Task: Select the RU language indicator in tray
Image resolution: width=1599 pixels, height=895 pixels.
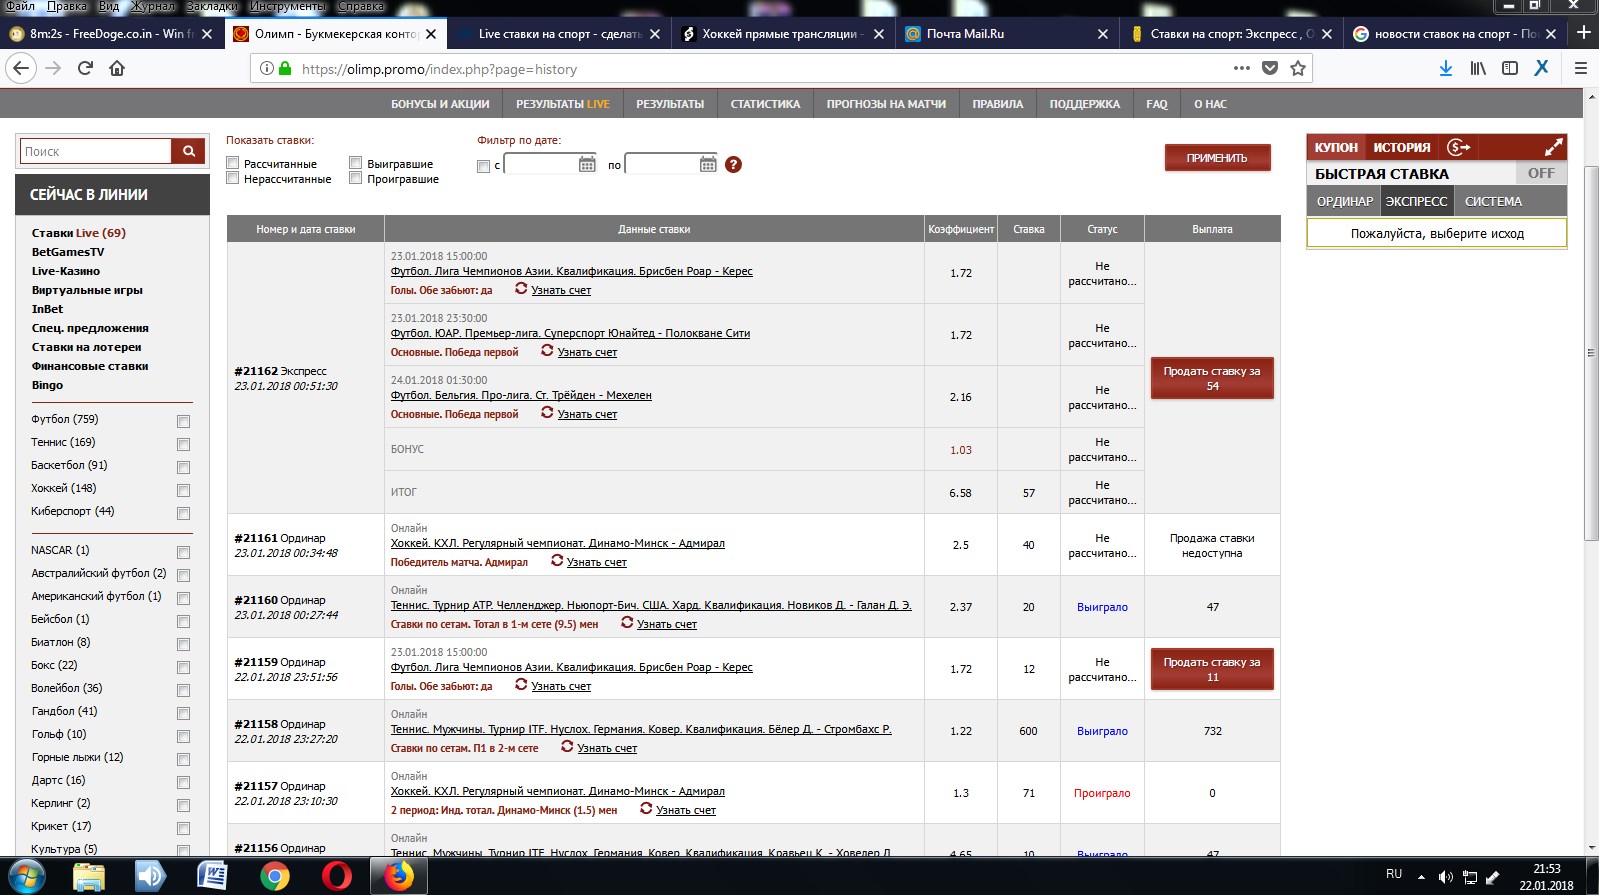Action: pos(1394,874)
